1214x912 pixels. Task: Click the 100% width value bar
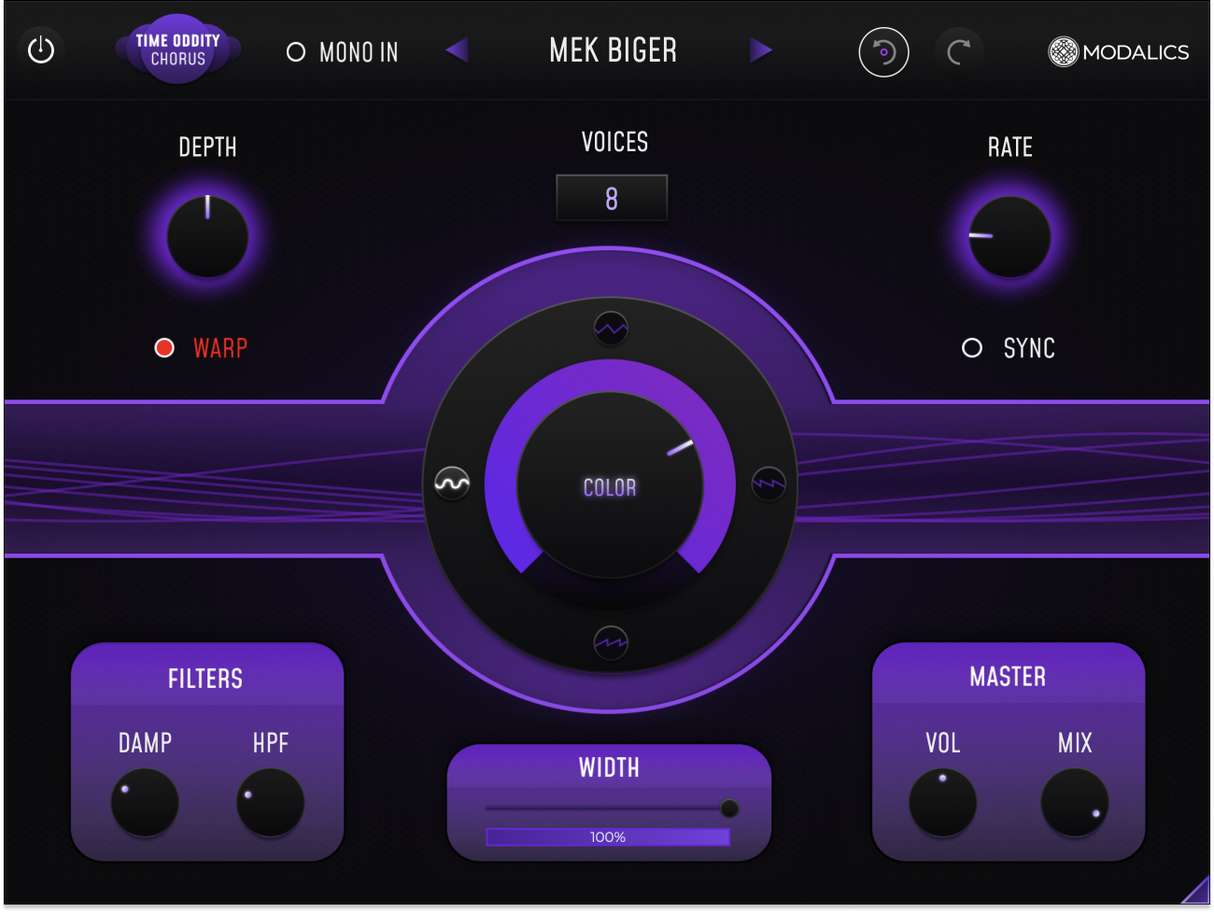[608, 837]
